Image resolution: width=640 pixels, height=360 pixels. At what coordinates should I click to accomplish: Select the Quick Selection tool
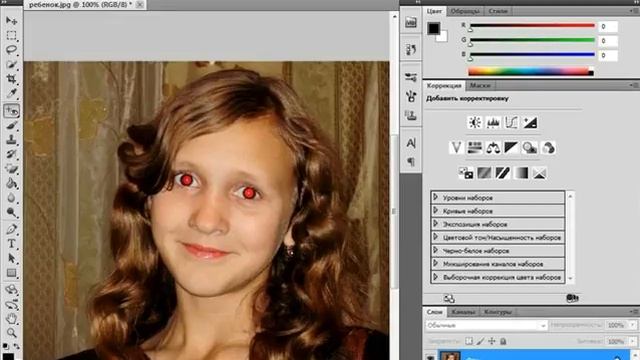(11, 64)
